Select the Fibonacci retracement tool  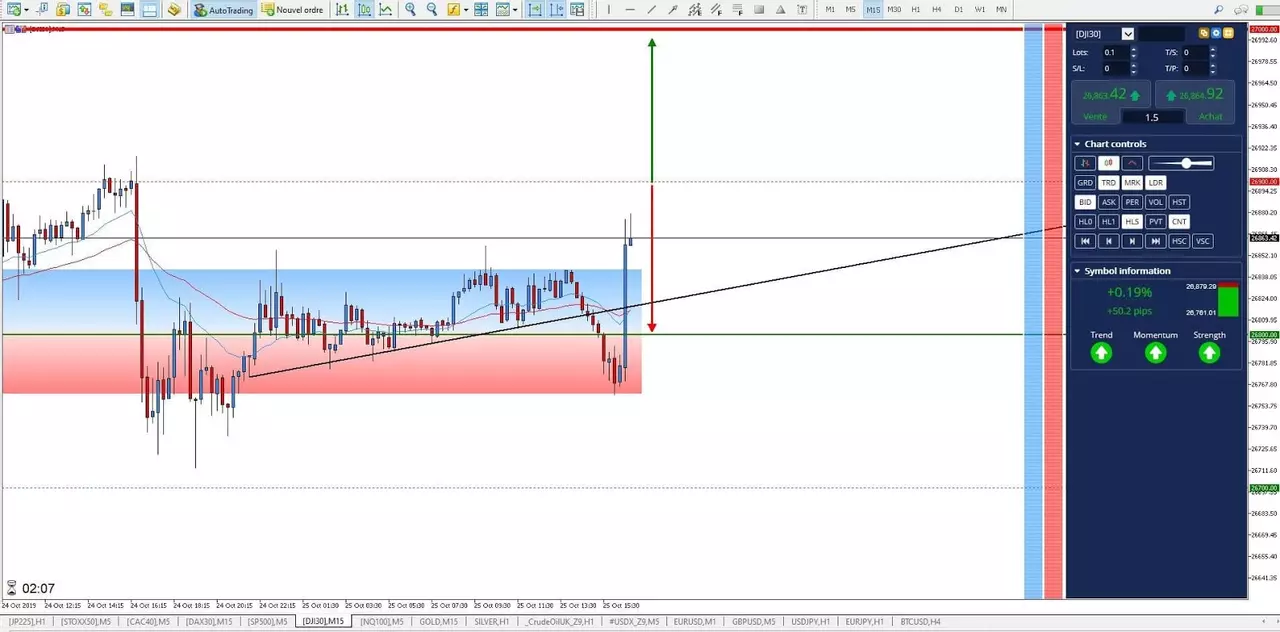point(738,9)
